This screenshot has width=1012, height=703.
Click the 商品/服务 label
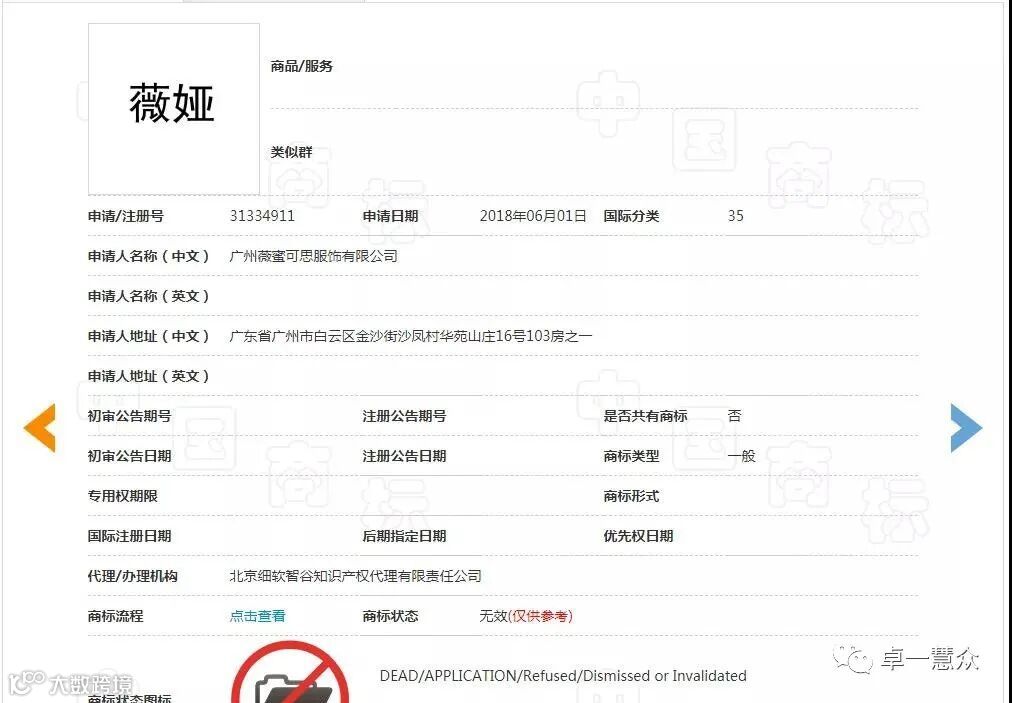point(301,66)
